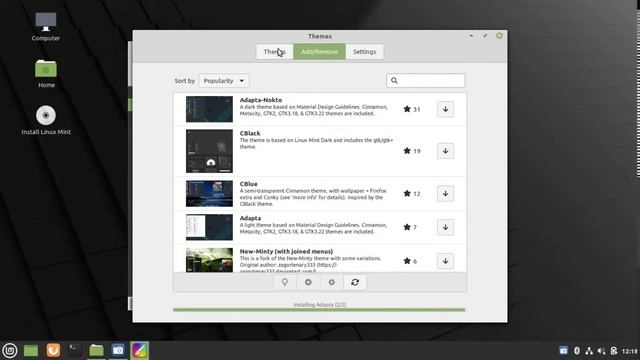Click the update-all gear toolbar button

tap(331, 282)
